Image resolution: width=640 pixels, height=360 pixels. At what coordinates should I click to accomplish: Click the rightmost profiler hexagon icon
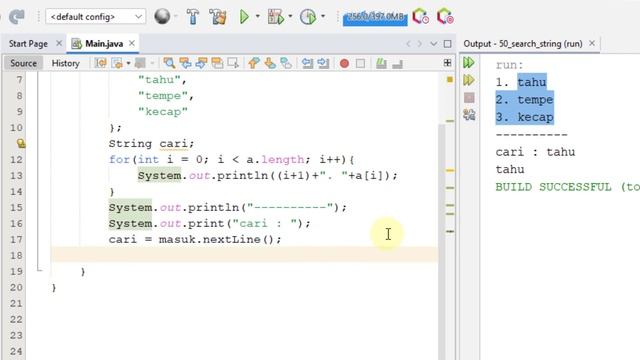(x=445, y=17)
